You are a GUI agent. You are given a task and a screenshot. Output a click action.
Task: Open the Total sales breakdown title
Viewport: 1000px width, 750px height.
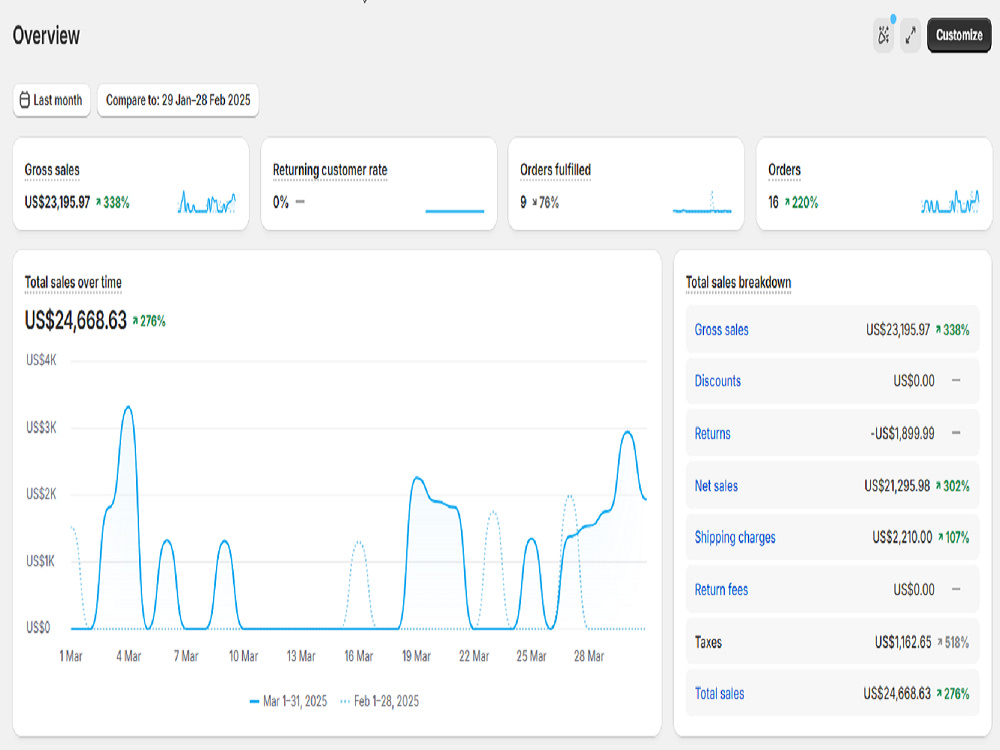(x=738, y=283)
